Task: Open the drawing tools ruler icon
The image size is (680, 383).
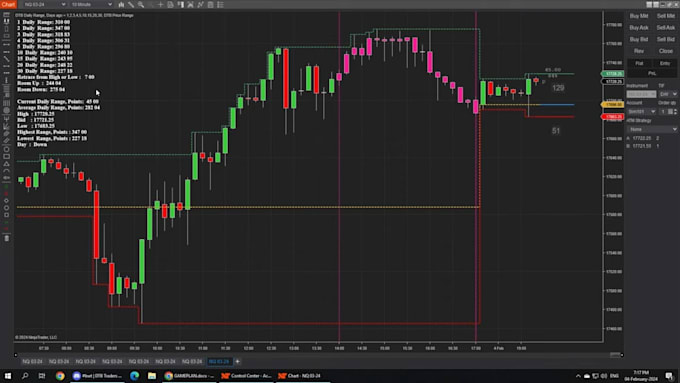Action: point(131,4)
